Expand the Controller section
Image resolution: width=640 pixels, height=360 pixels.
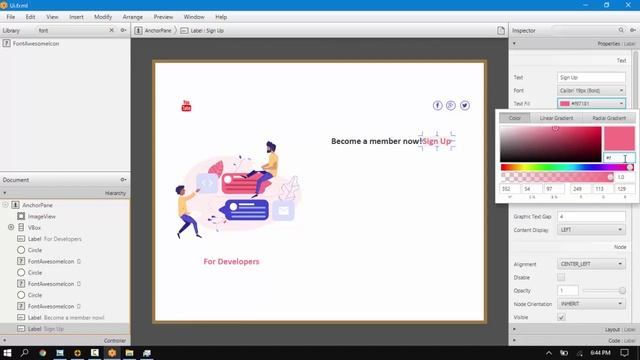coord(4,340)
